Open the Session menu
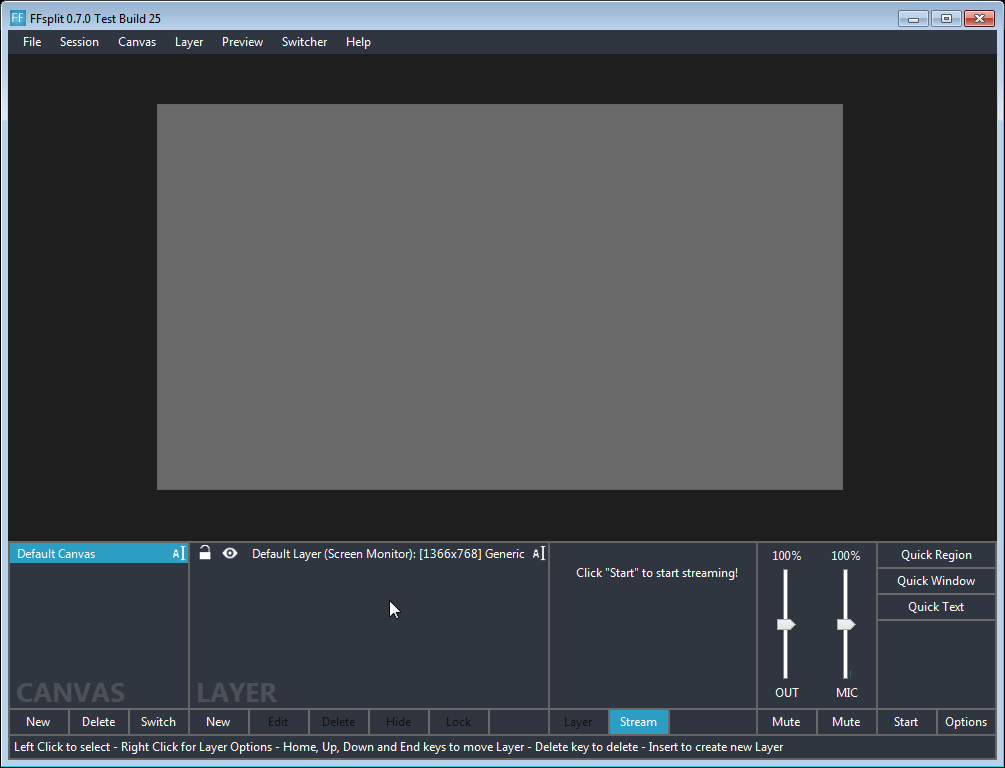The height and width of the screenshot is (768, 1005). [x=79, y=42]
